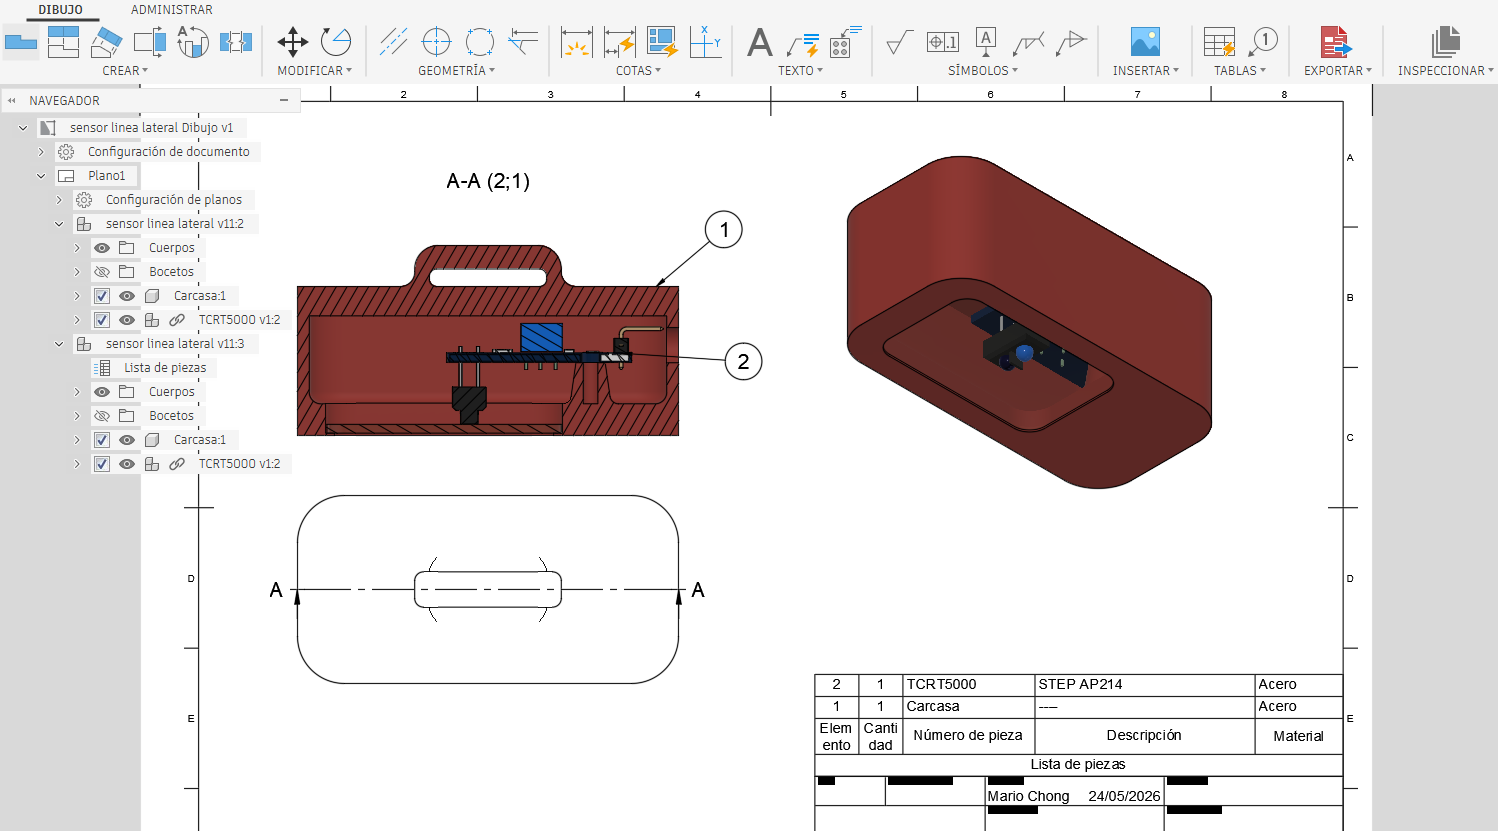Screen dimensions: 1498x831
Task: Expand Configuración de documento node
Action: 41,152
